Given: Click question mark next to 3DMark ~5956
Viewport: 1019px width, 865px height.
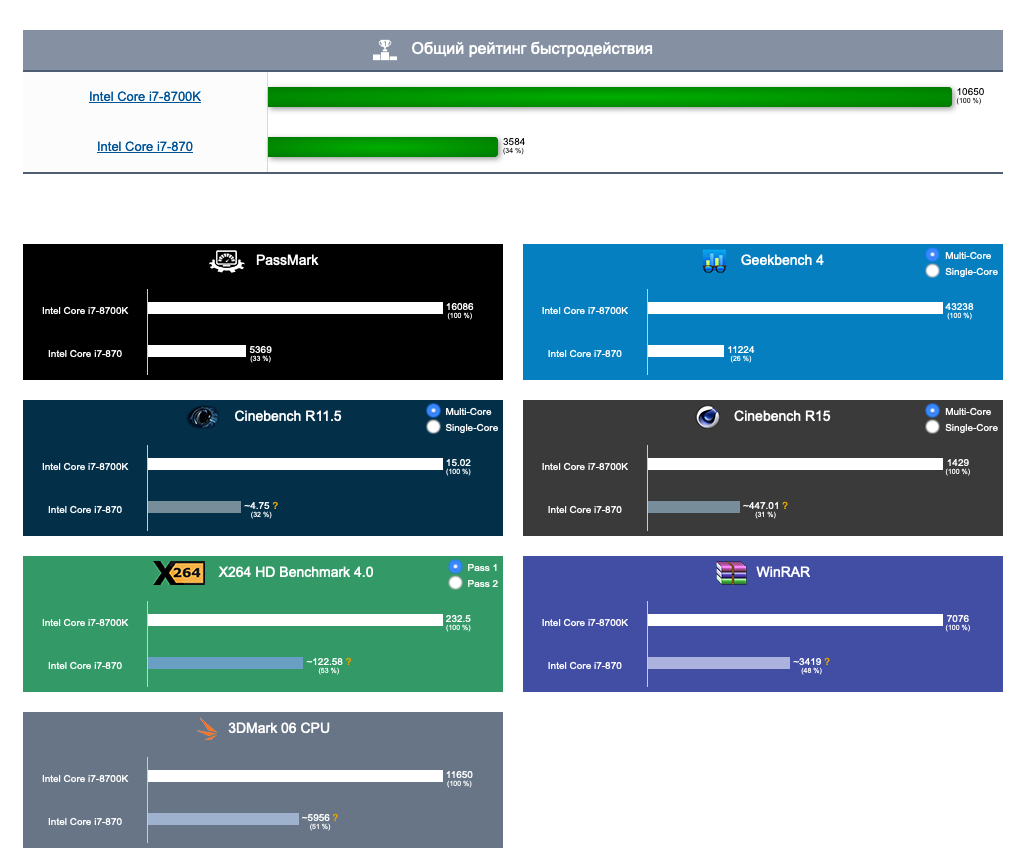Looking at the screenshot, I should [335, 818].
